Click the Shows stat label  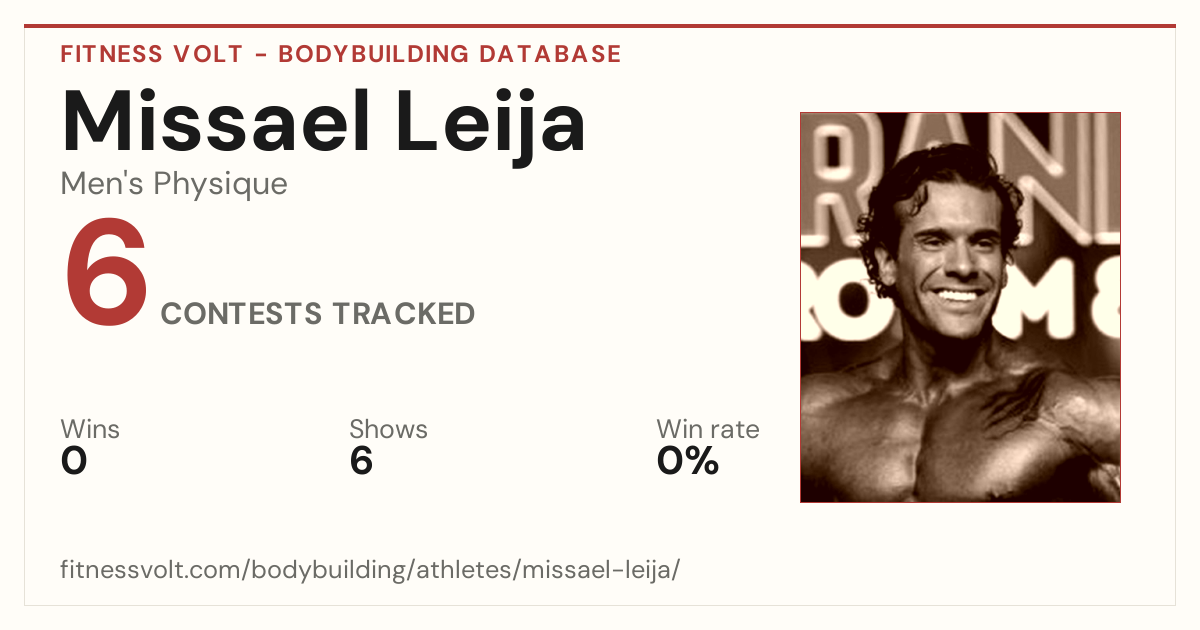pos(388,429)
